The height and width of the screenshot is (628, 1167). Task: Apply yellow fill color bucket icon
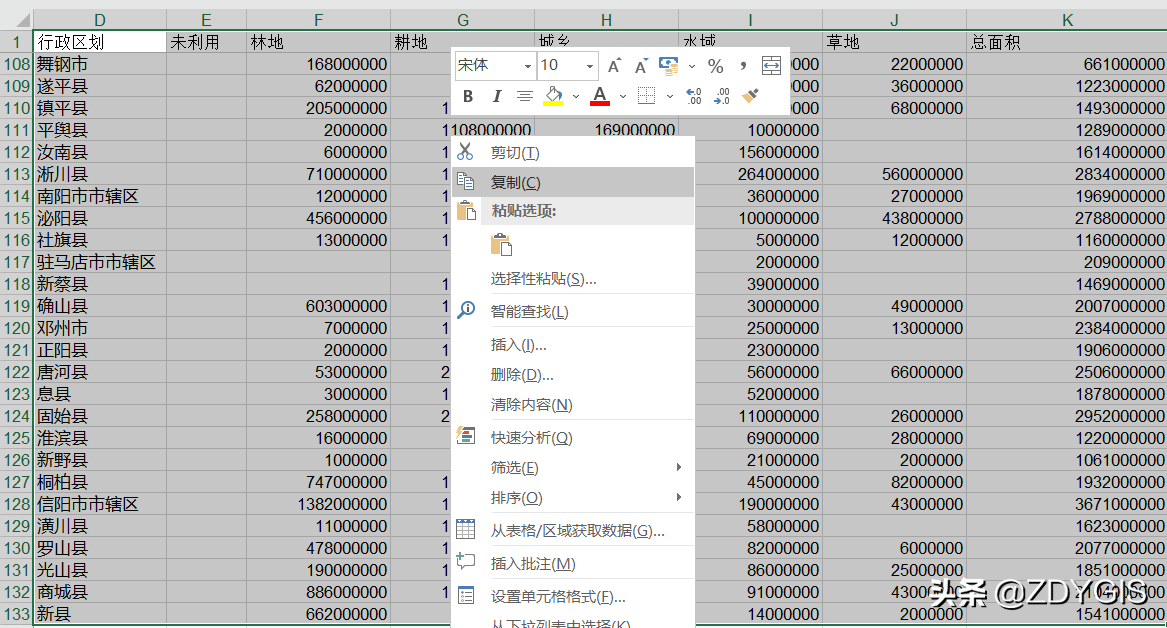coord(553,96)
